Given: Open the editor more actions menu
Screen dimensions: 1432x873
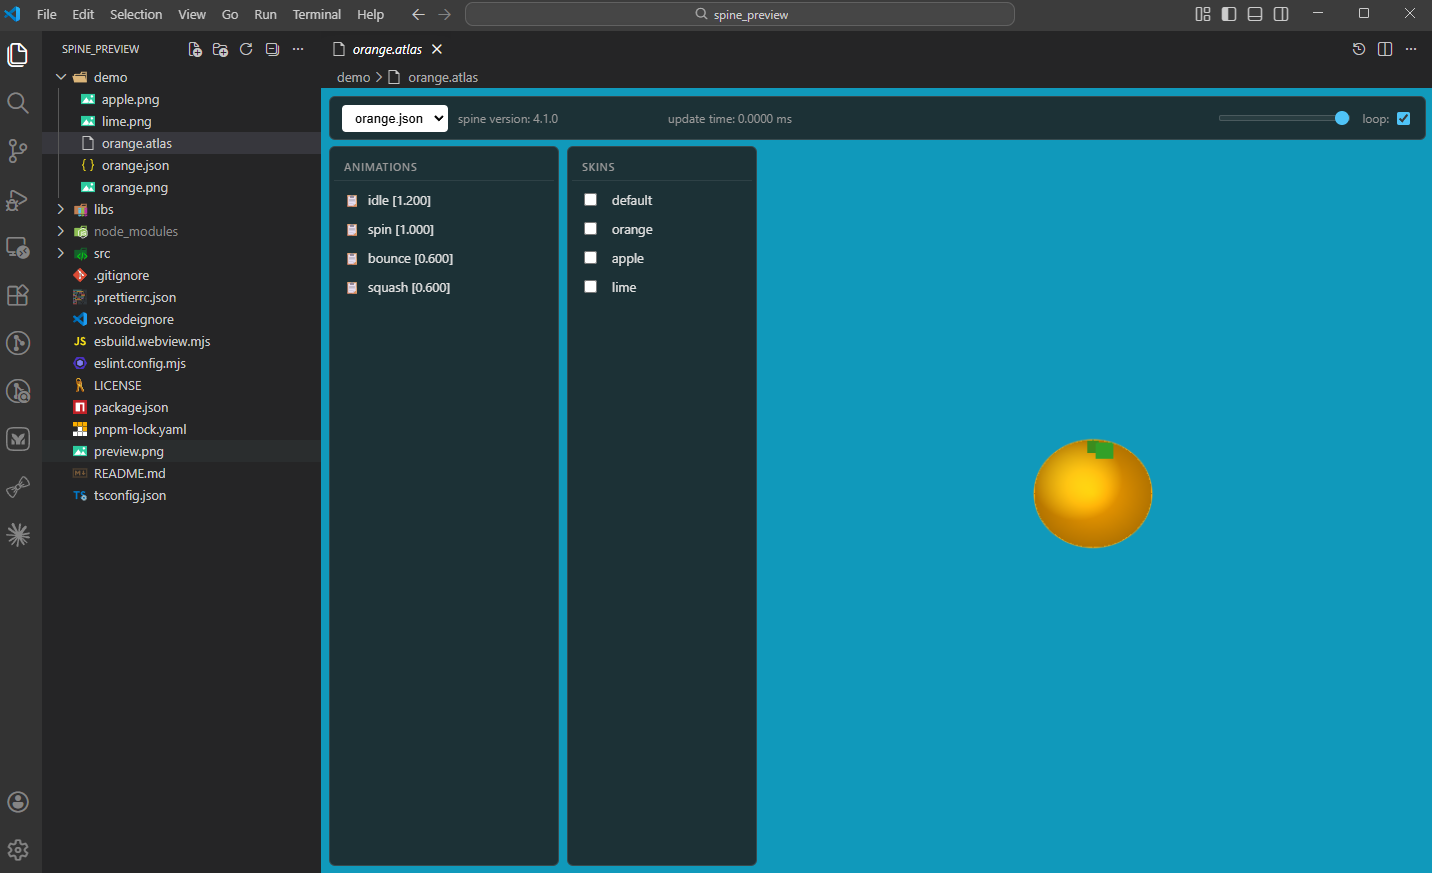Looking at the screenshot, I should coord(1411,49).
